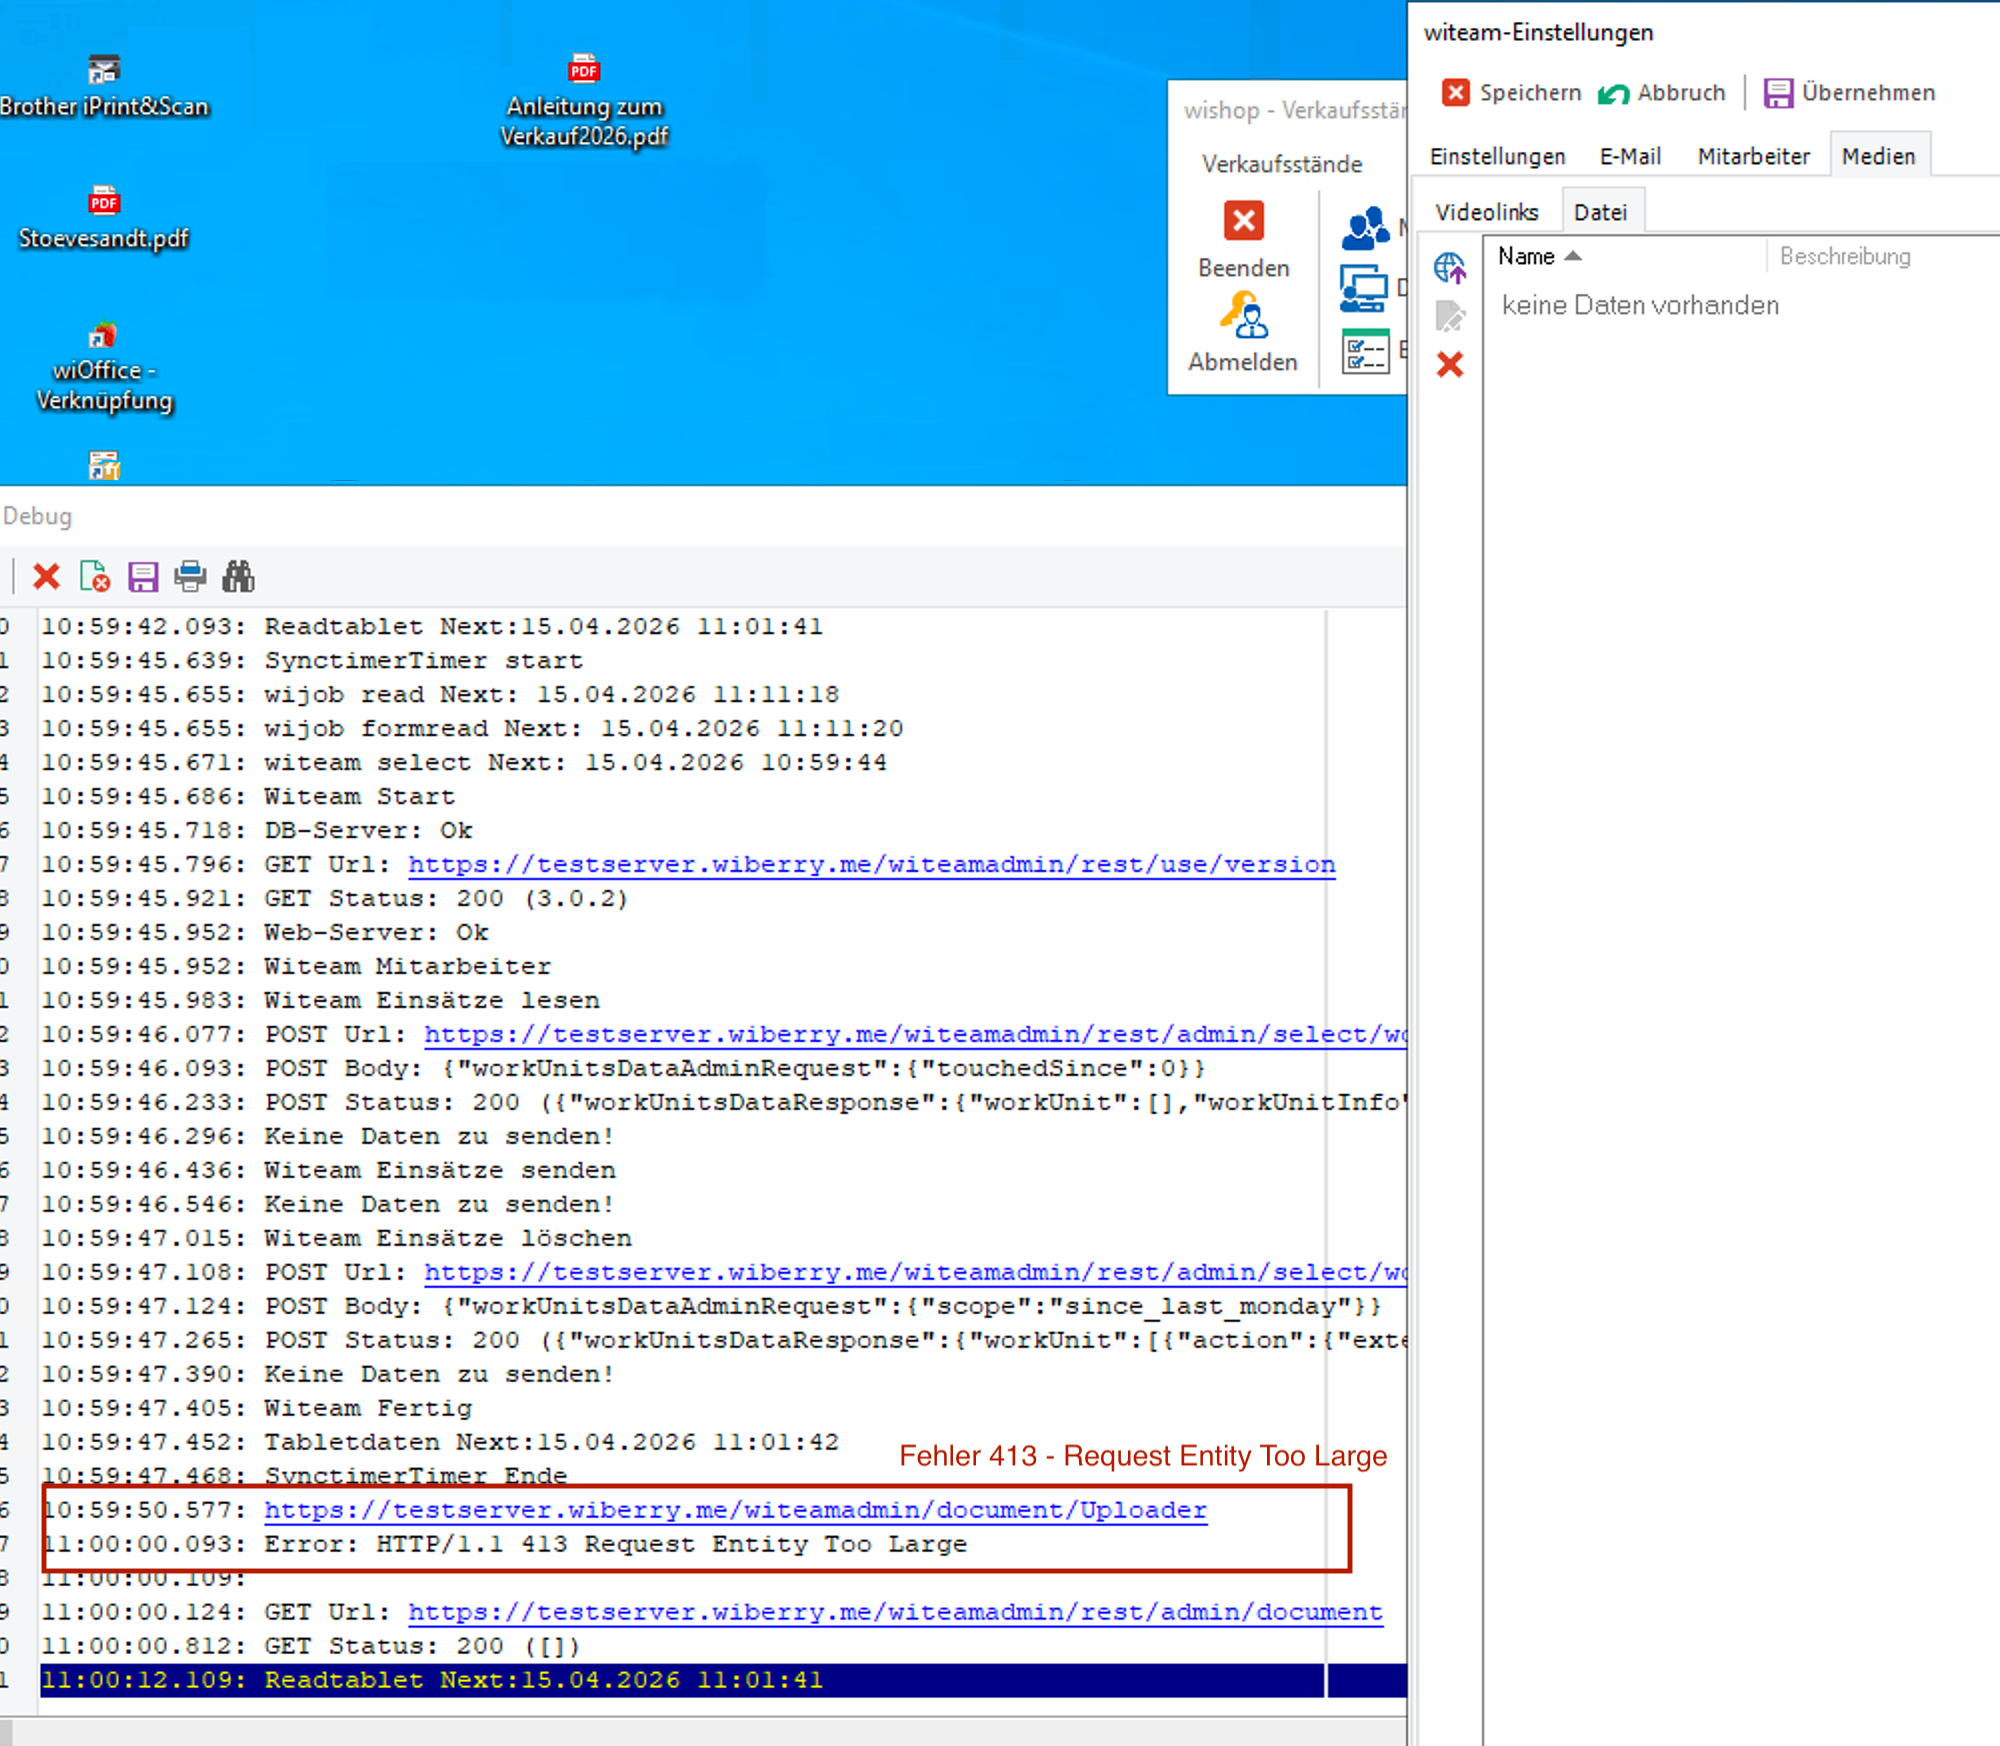Save debug log with diskette icon
Viewport: 2000px width, 1746px height.
click(x=143, y=577)
